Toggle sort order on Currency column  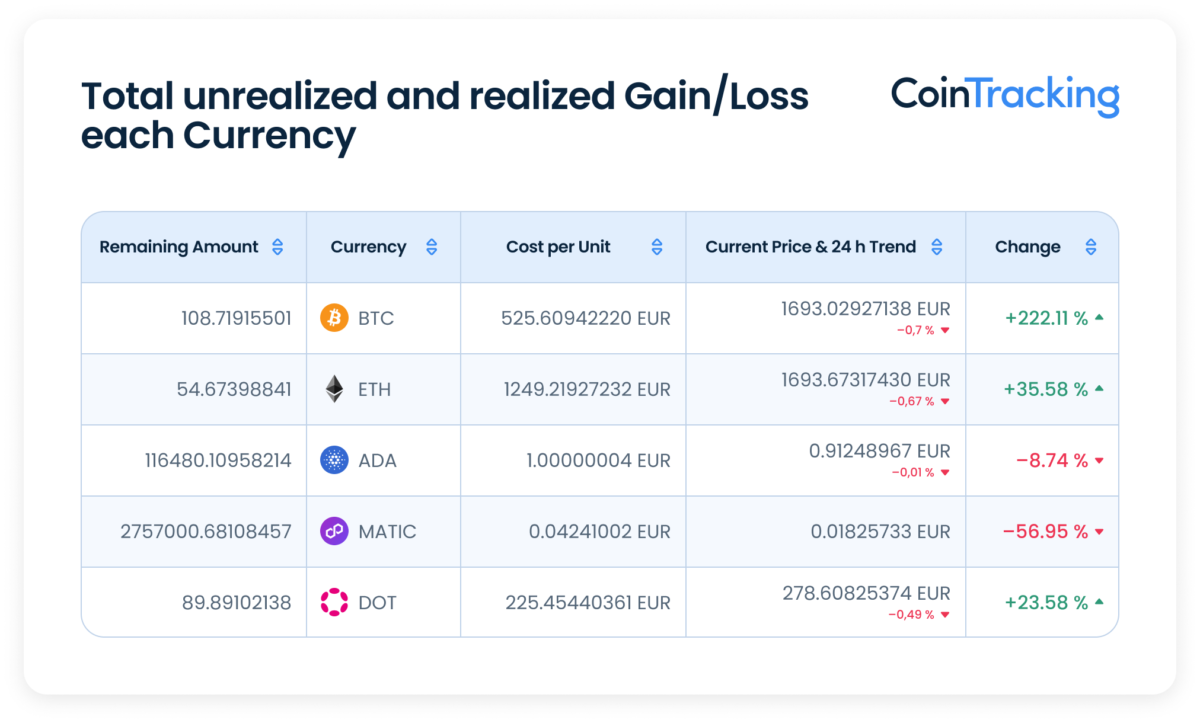[431, 246]
